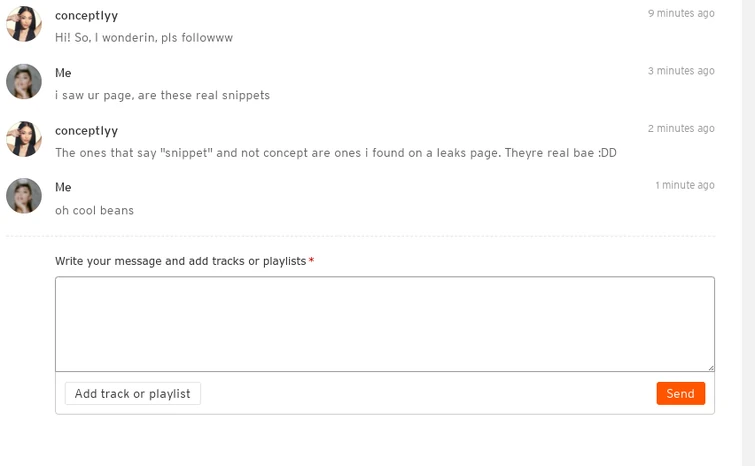Click the "Hi! So, I wonderin, pls followww" message
Image resolution: width=755 pixels, height=466 pixels.
[x=144, y=38]
